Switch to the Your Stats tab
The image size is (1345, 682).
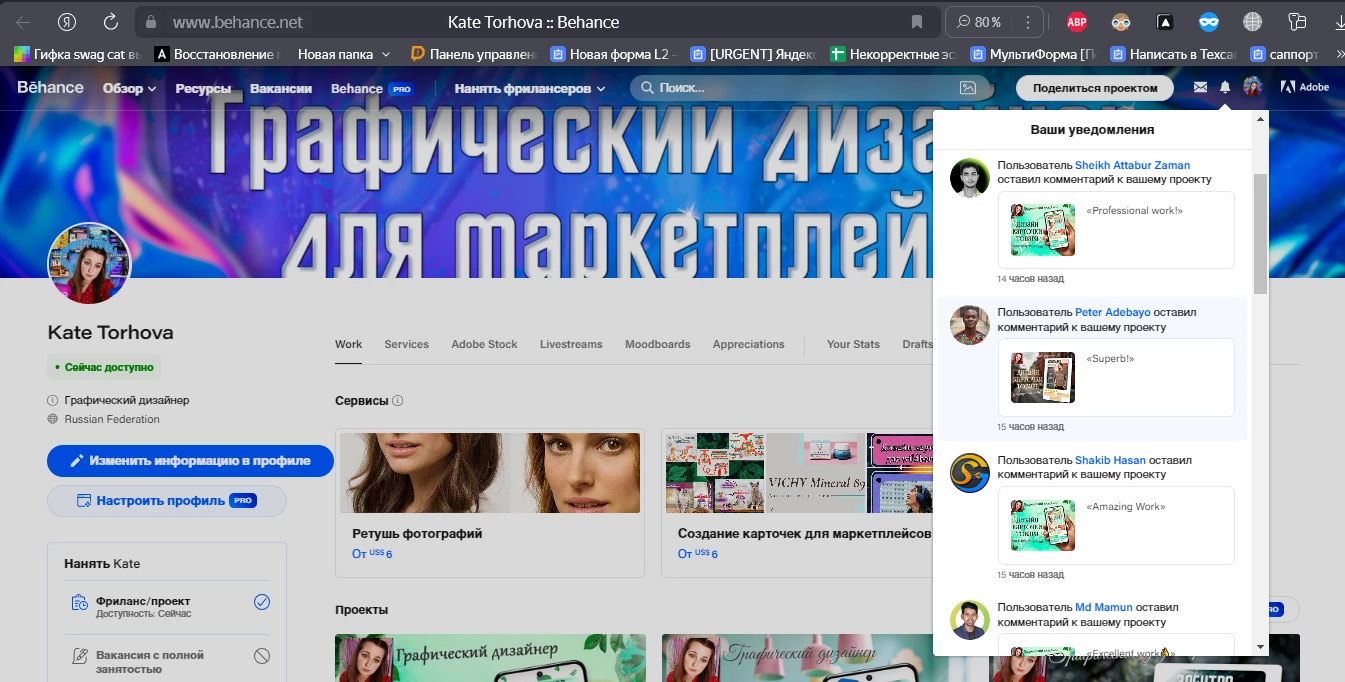click(x=853, y=344)
